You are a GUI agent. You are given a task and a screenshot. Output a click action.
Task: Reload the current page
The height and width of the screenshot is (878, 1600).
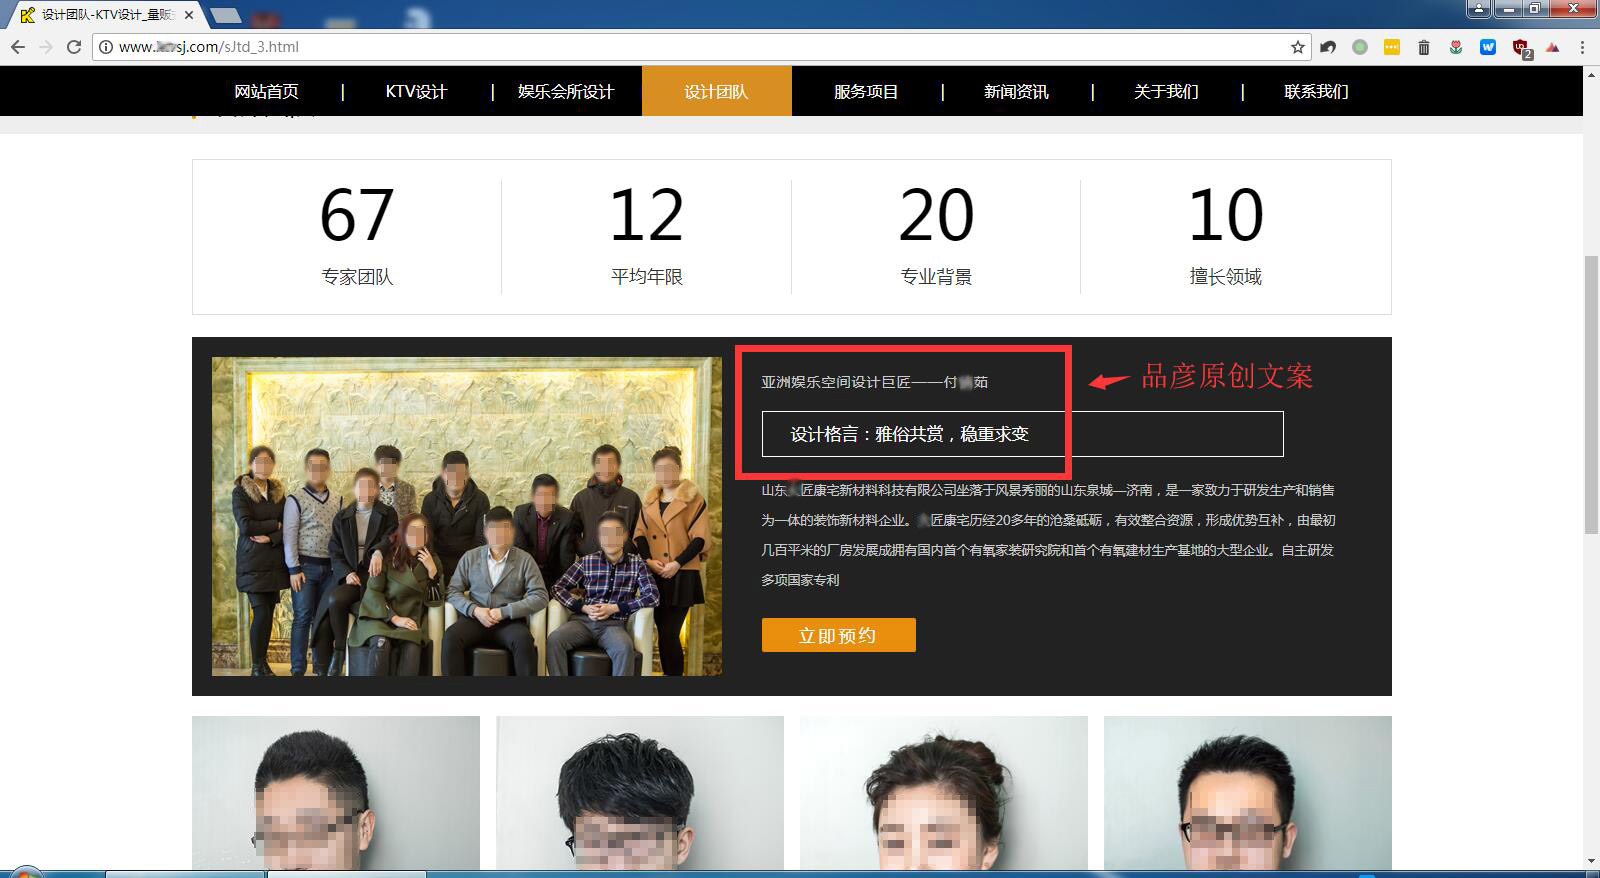(74, 47)
